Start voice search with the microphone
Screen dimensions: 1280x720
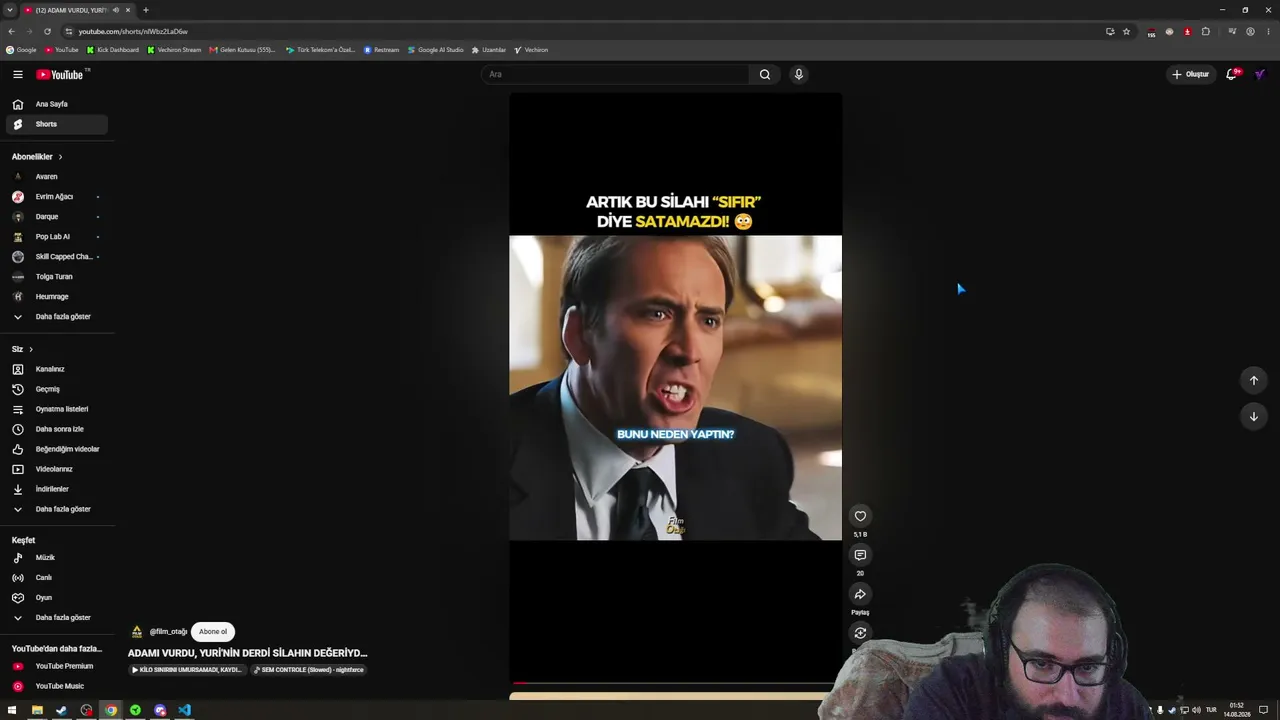coord(798,74)
